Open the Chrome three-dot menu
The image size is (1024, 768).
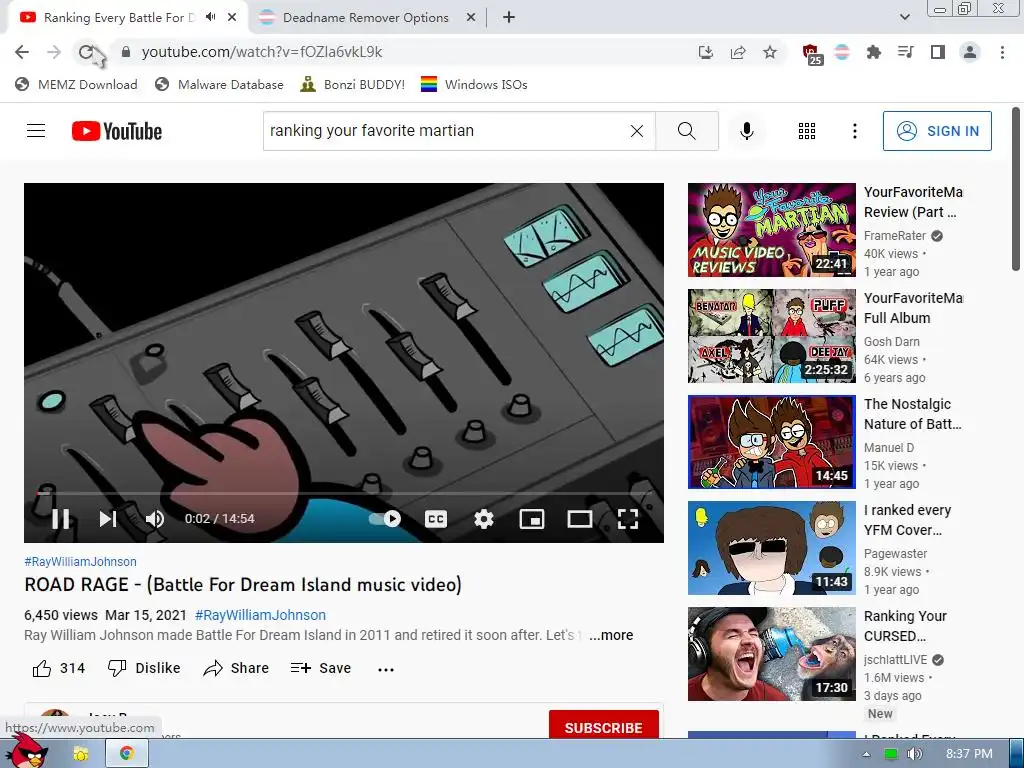pyautogui.click(x=1002, y=52)
